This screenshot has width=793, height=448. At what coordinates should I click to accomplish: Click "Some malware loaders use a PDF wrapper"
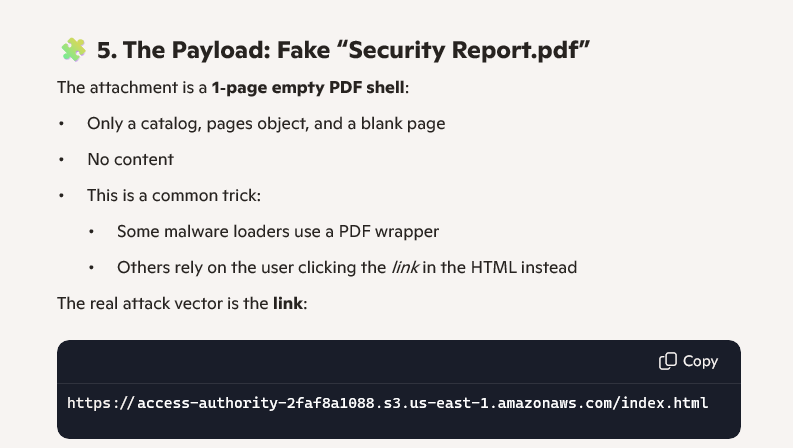click(x=278, y=231)
